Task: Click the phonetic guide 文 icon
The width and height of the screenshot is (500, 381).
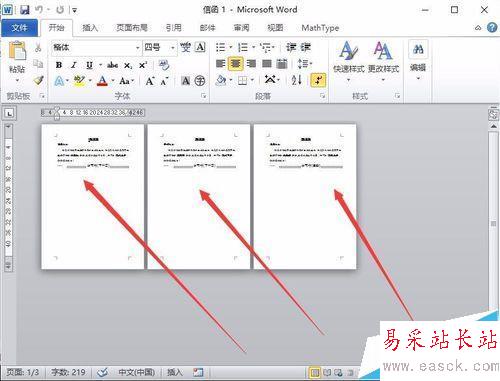Action: [185, 47]
